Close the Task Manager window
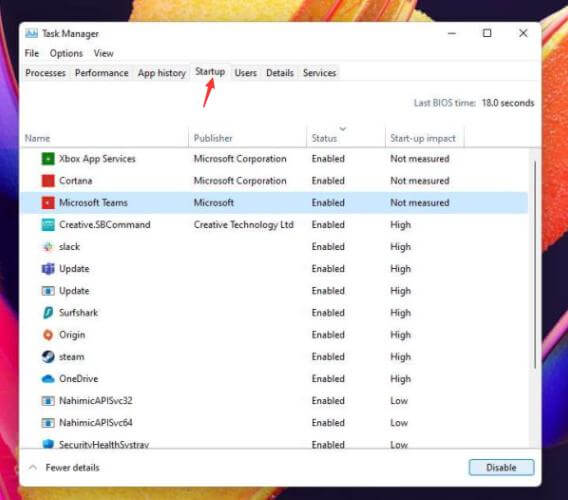Screen dimensions: 568x500 coord(523,33)
